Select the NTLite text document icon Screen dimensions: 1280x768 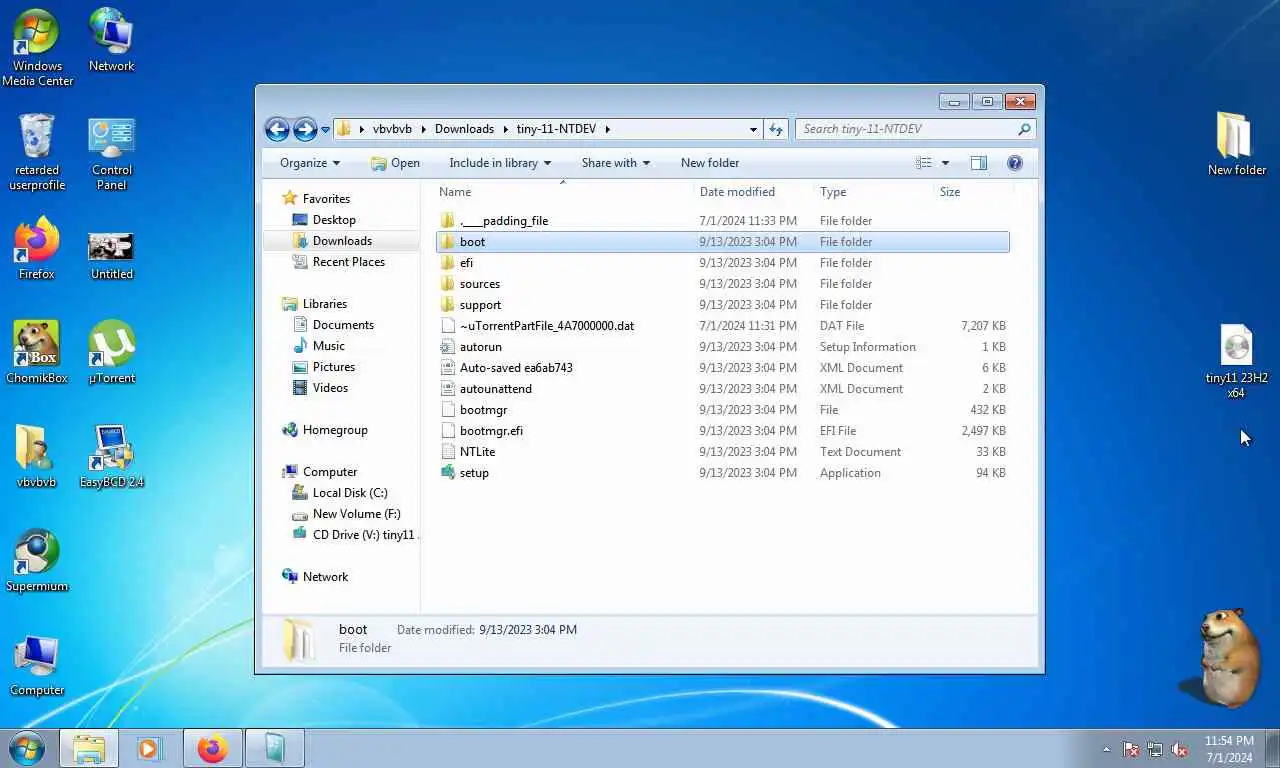pos(448,452)
